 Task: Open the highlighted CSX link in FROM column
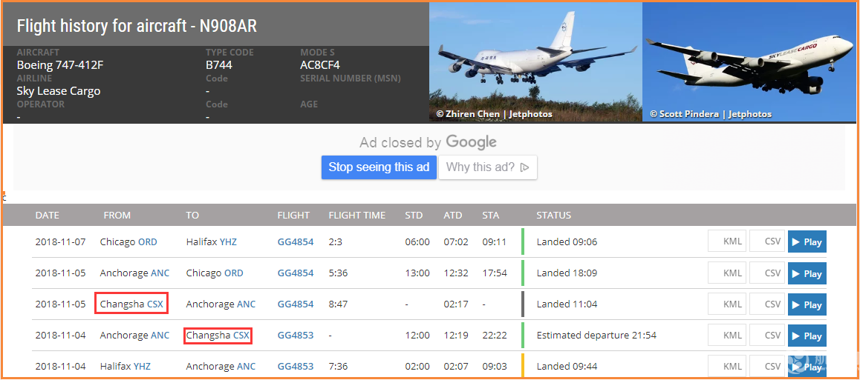pos(155,304)
